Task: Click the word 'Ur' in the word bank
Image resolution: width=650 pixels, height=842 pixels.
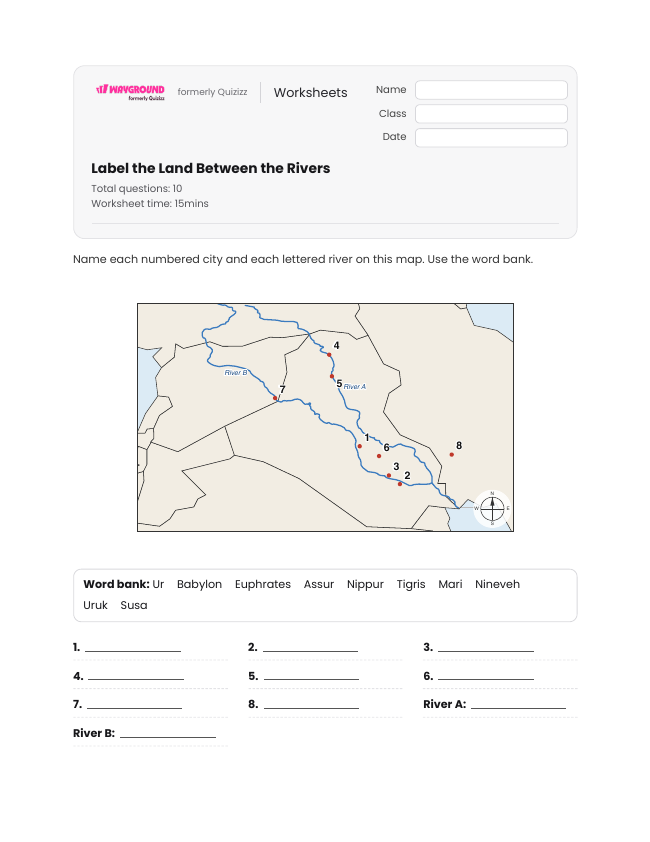Action: pos(158,584)
